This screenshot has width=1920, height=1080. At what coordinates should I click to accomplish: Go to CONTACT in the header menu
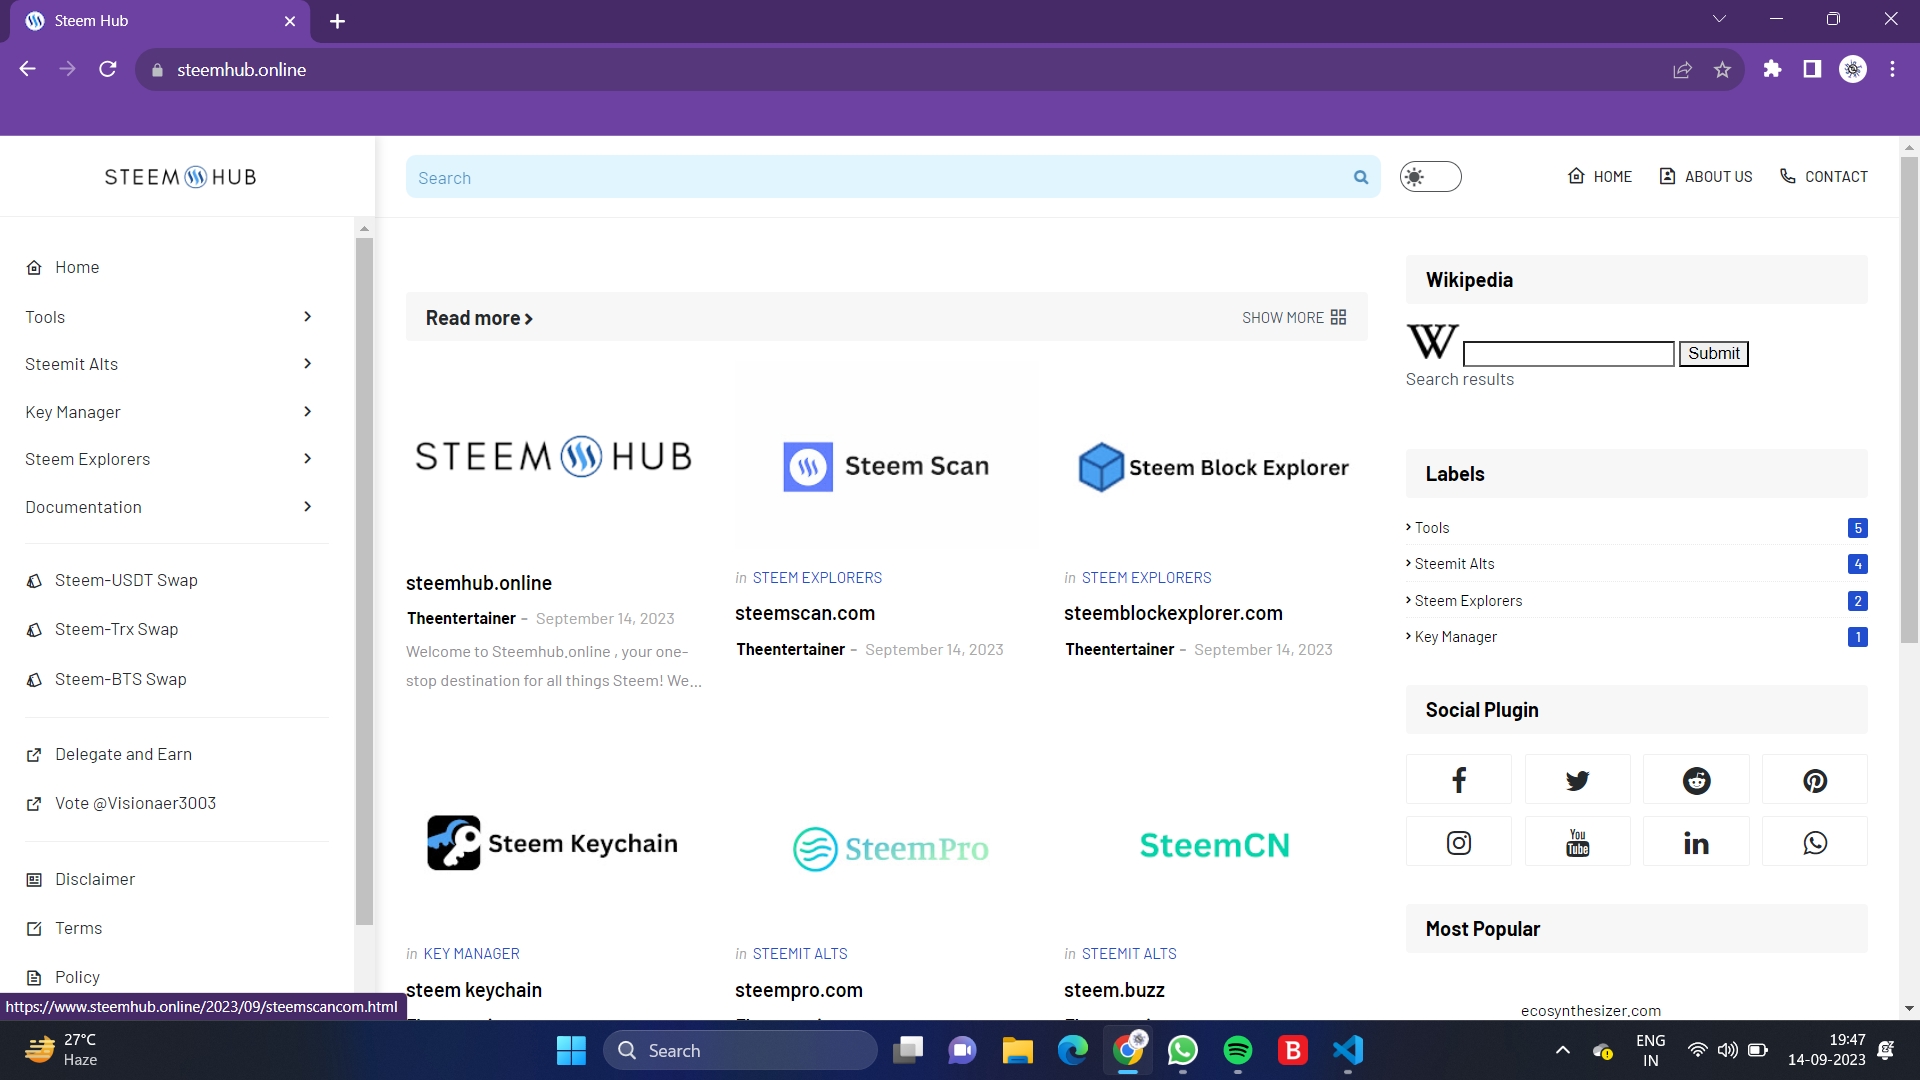click(x=1824, y=177)
